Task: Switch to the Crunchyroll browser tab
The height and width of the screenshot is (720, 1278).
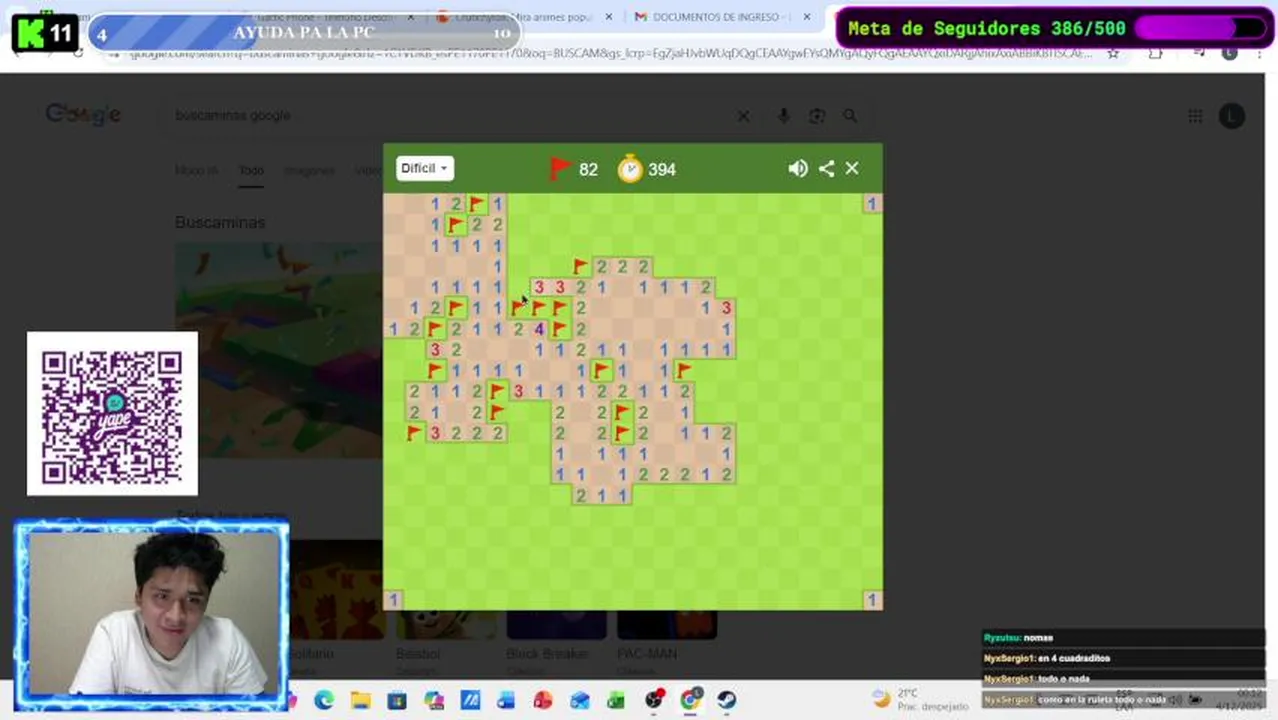Action: click(524, 17)
